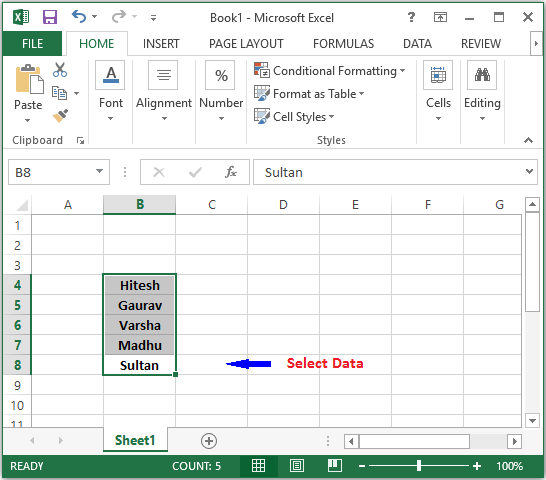
Task: Switch to the INSERT tab
Action: tap(161, 44)
